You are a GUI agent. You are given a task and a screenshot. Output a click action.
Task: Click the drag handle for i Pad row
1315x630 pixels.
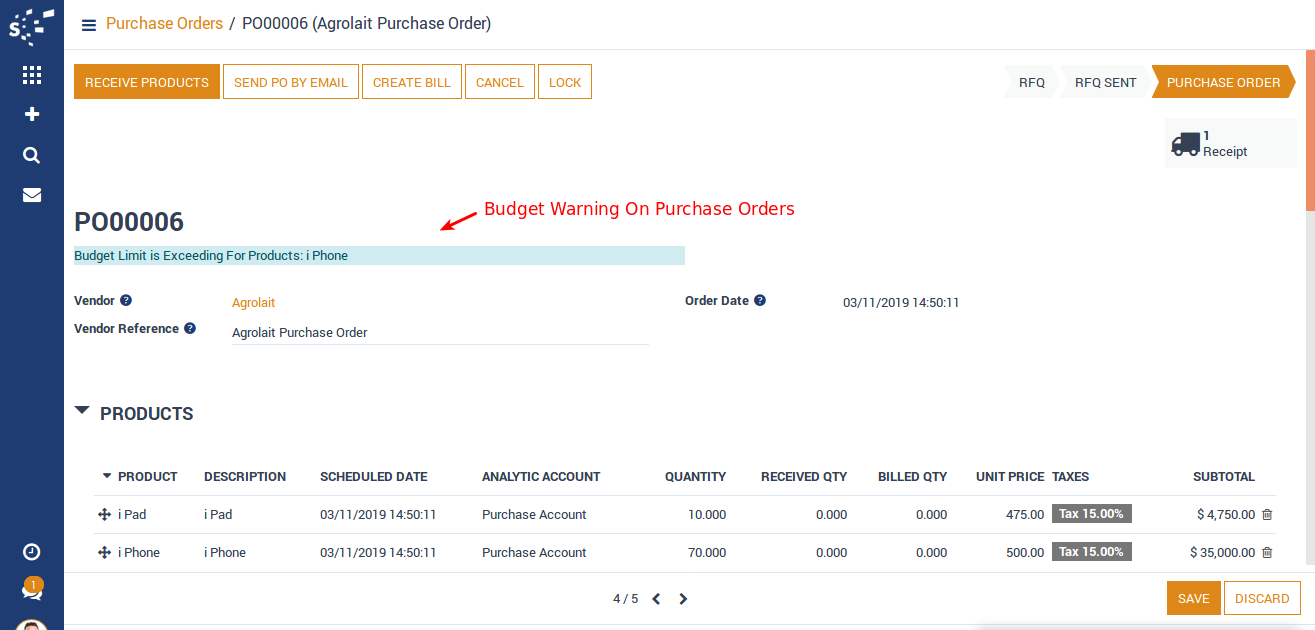[104, 514]
